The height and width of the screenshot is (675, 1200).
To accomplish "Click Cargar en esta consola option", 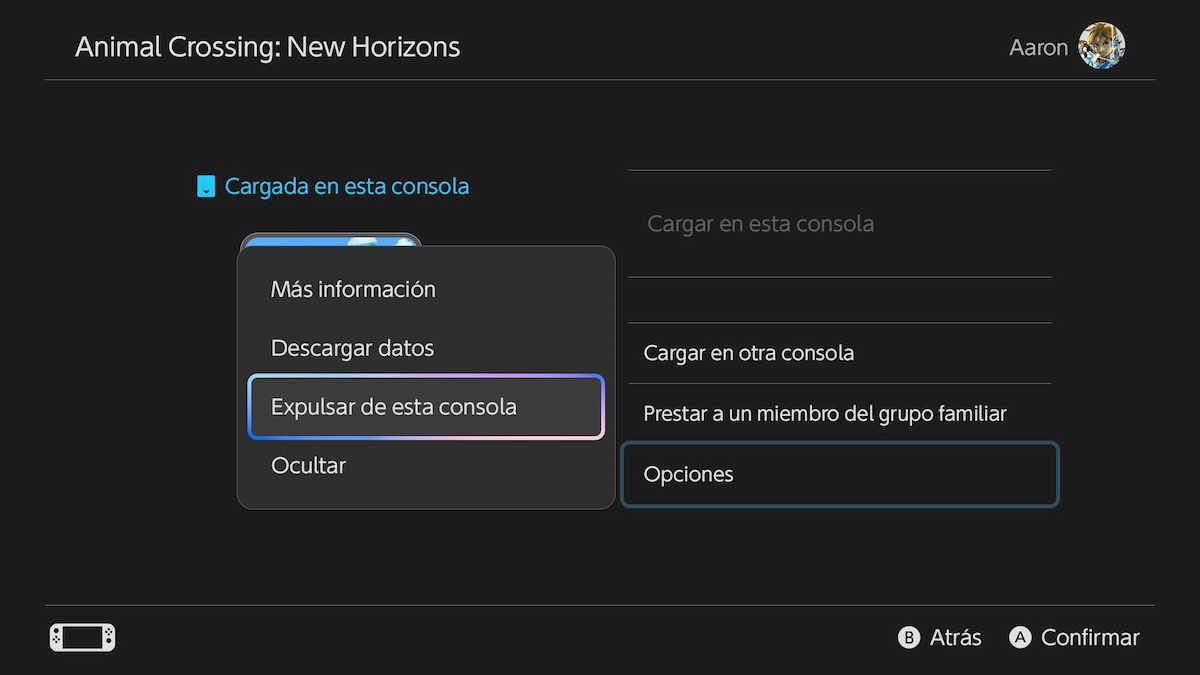I will tap(761, 223).
